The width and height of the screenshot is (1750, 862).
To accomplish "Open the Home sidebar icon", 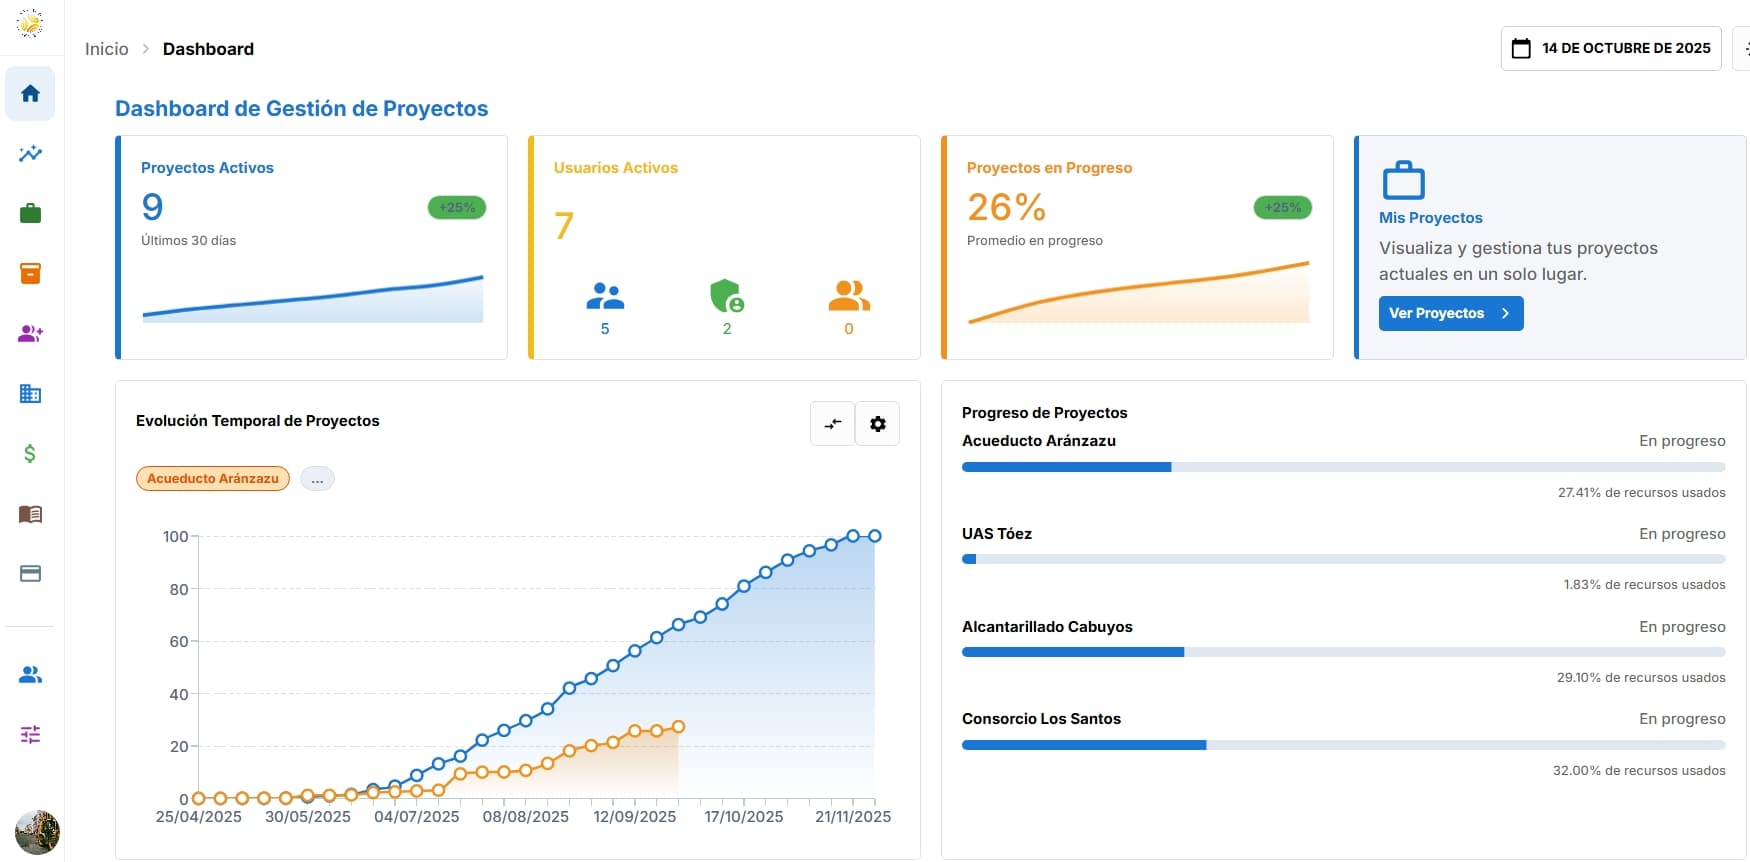I will point(30,93).
